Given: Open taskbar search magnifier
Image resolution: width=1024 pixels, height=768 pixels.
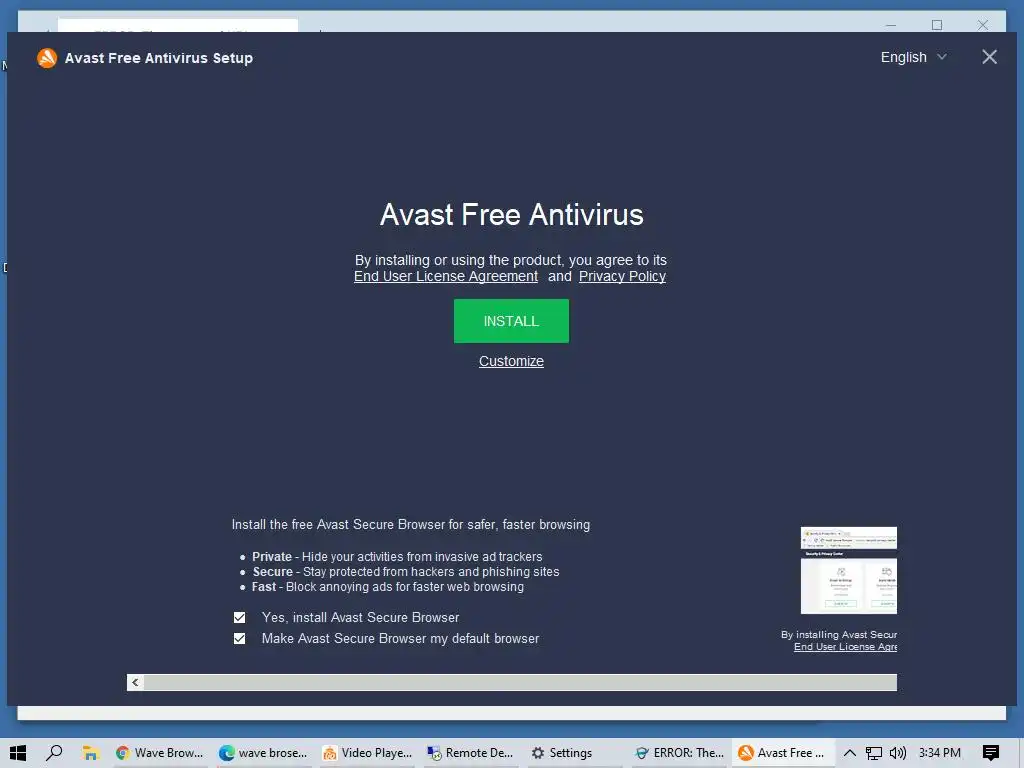Looking at the screenshot, I should click(x=54, y=753).
